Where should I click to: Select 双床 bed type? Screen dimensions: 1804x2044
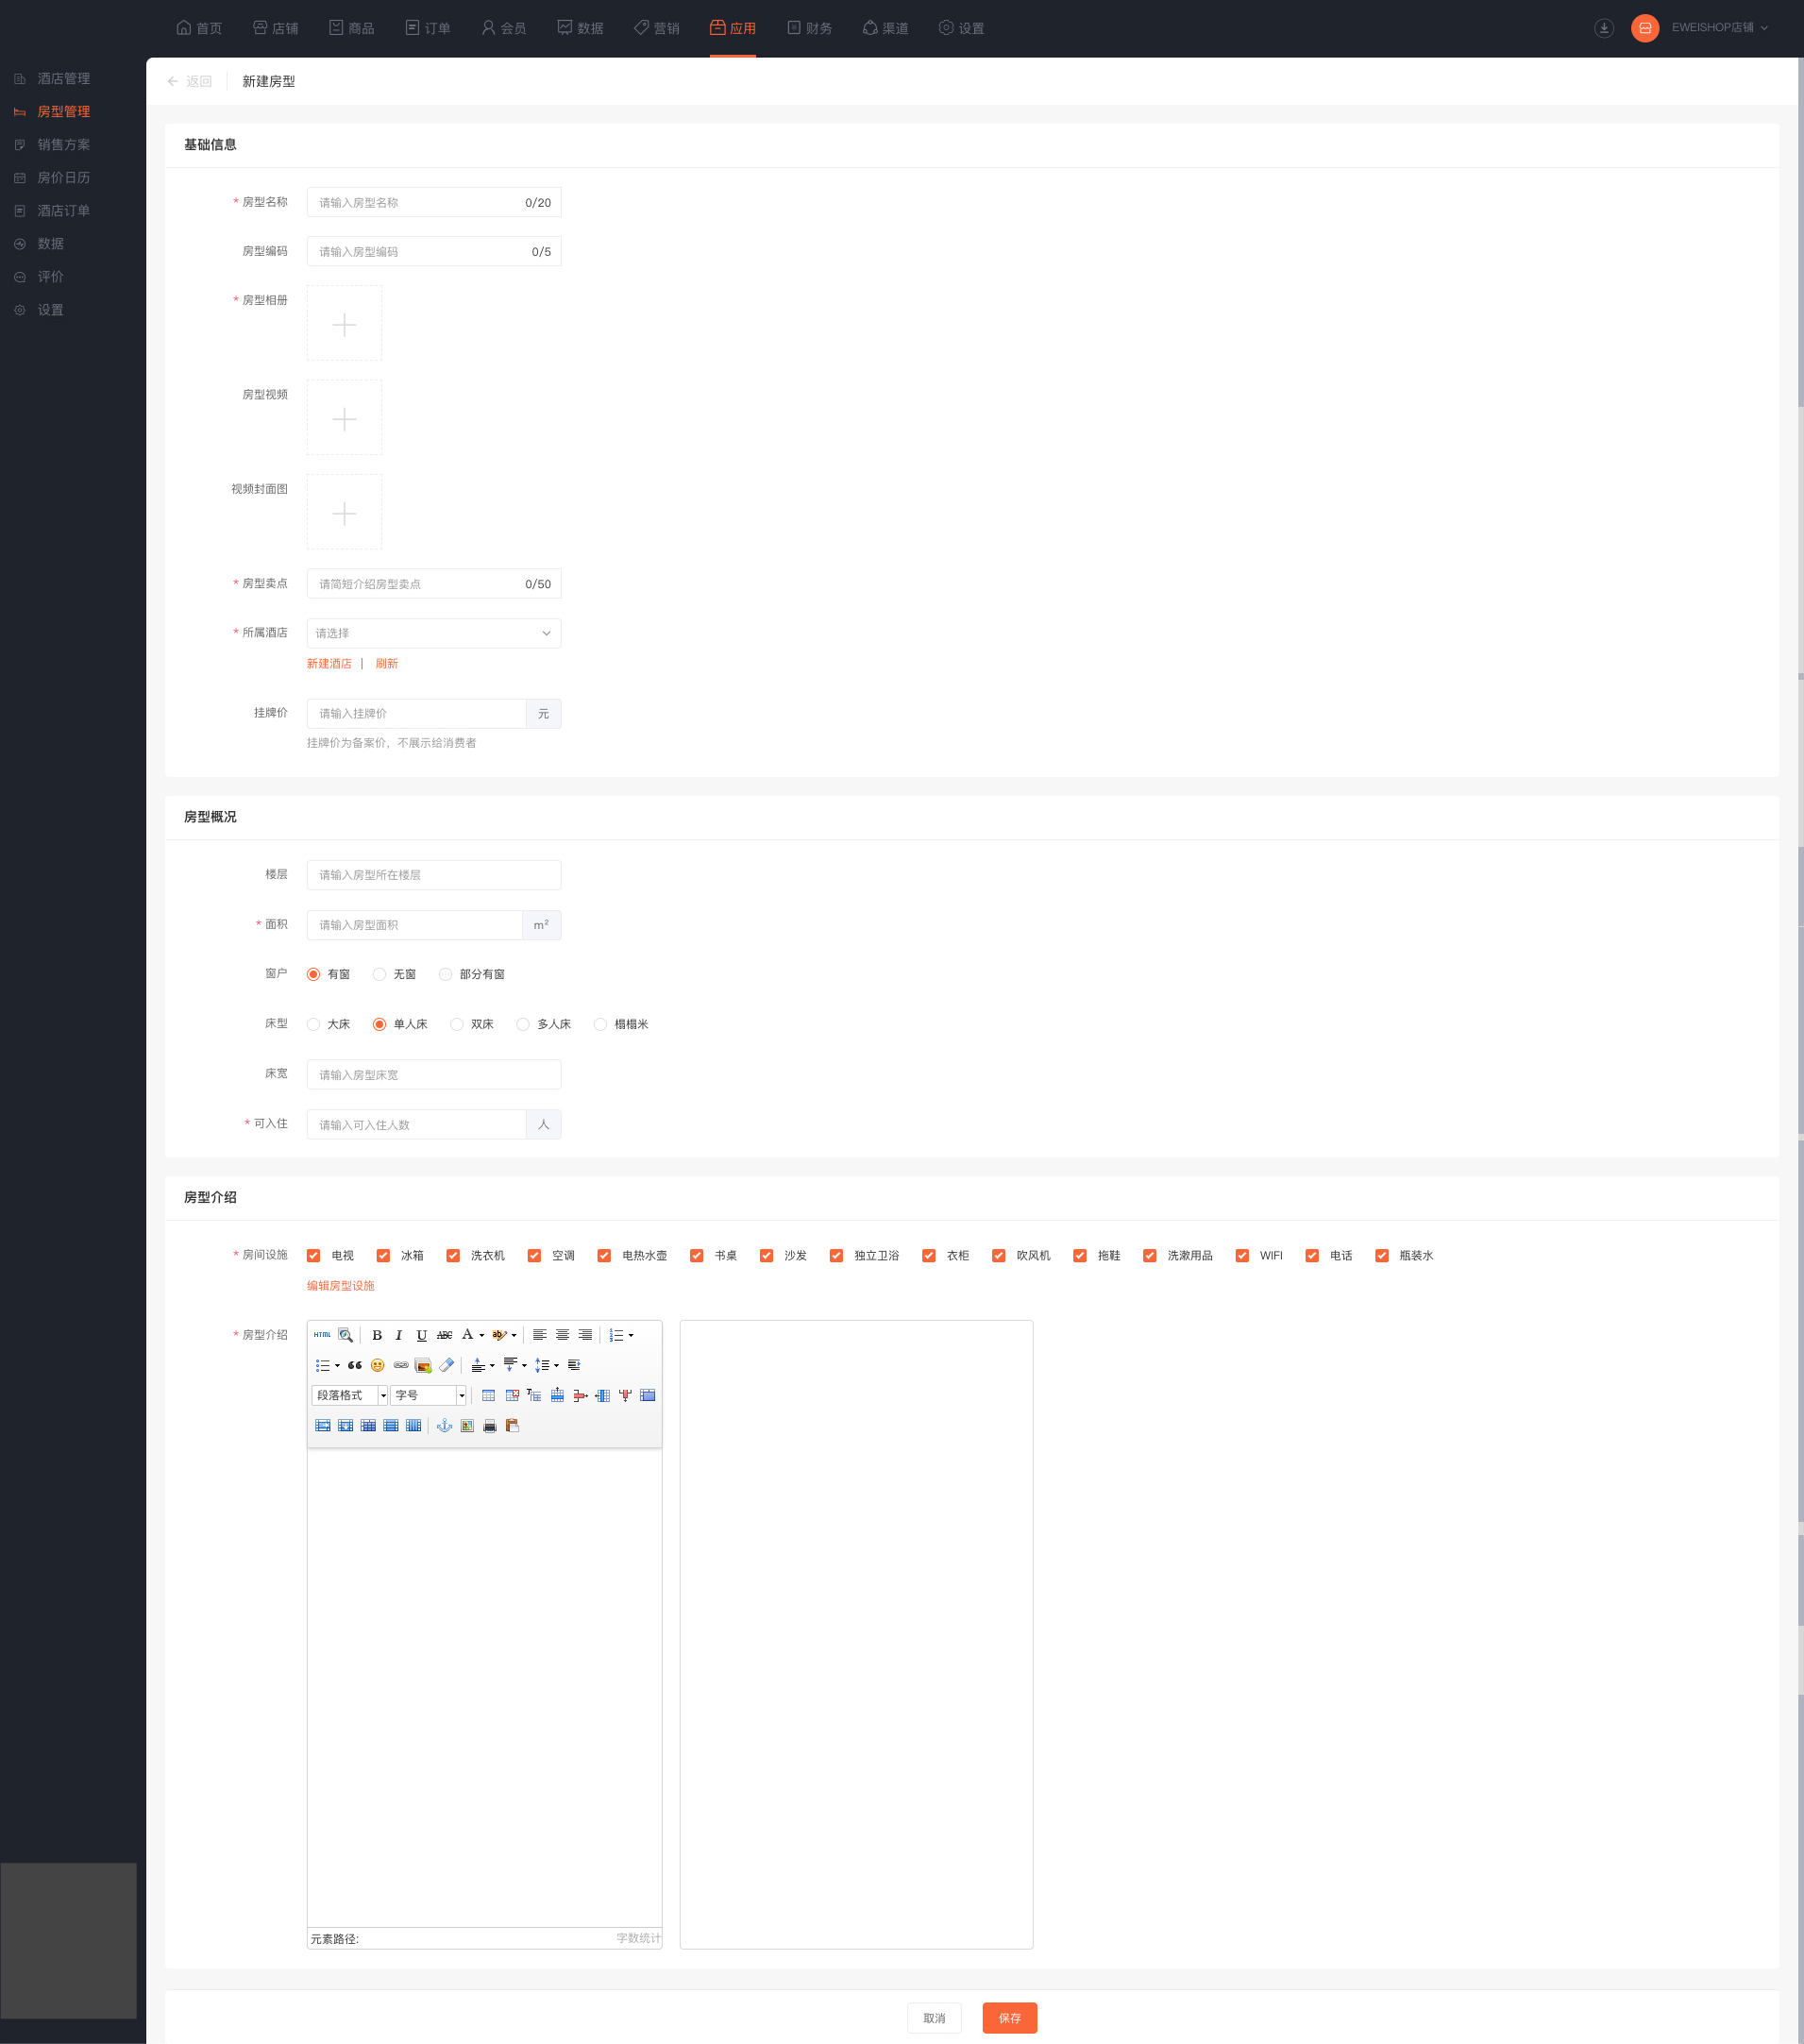pyautogui.click(x=472, y=1024)
